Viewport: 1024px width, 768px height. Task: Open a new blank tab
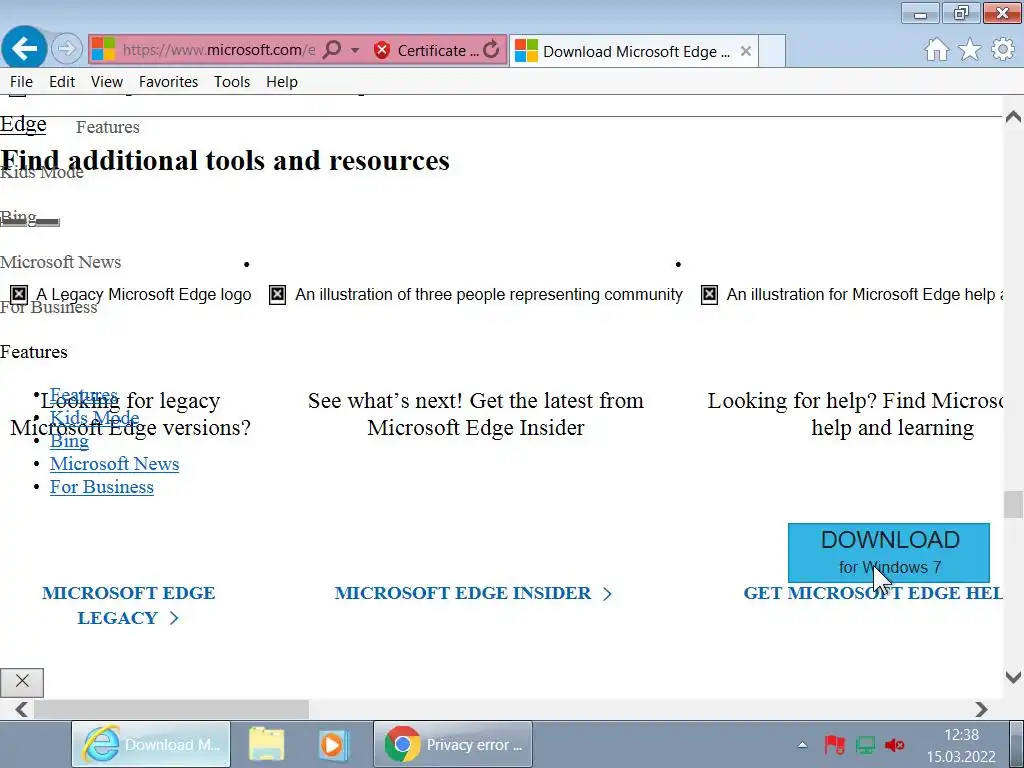coord(772,51)
